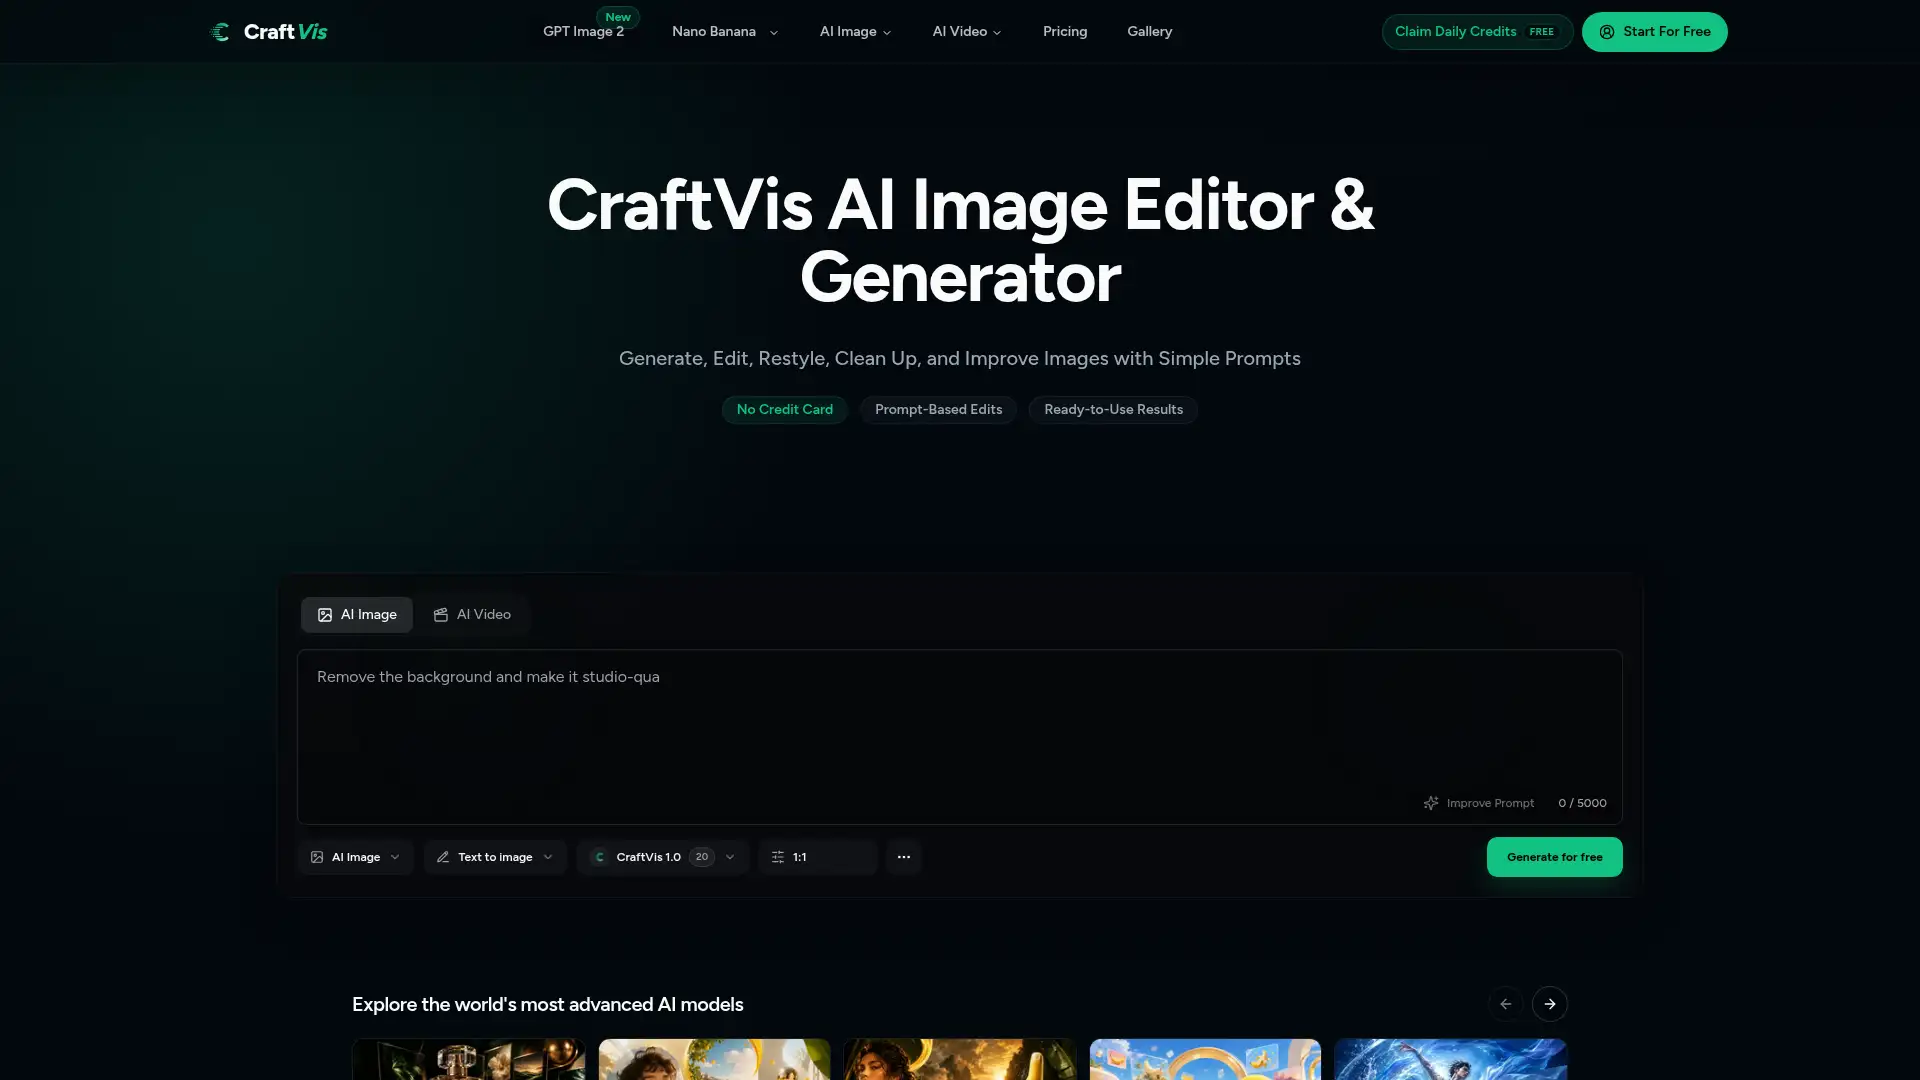Open the Gallery page
This screenshot has height=1080, width=1920.
click(1149, 32)
